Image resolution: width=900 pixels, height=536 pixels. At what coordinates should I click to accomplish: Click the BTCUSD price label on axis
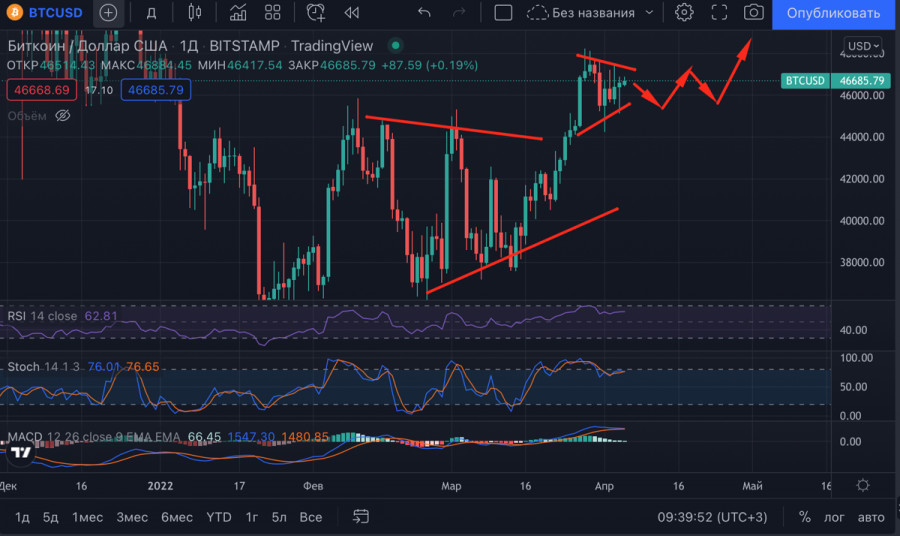[x=805, y=81]
